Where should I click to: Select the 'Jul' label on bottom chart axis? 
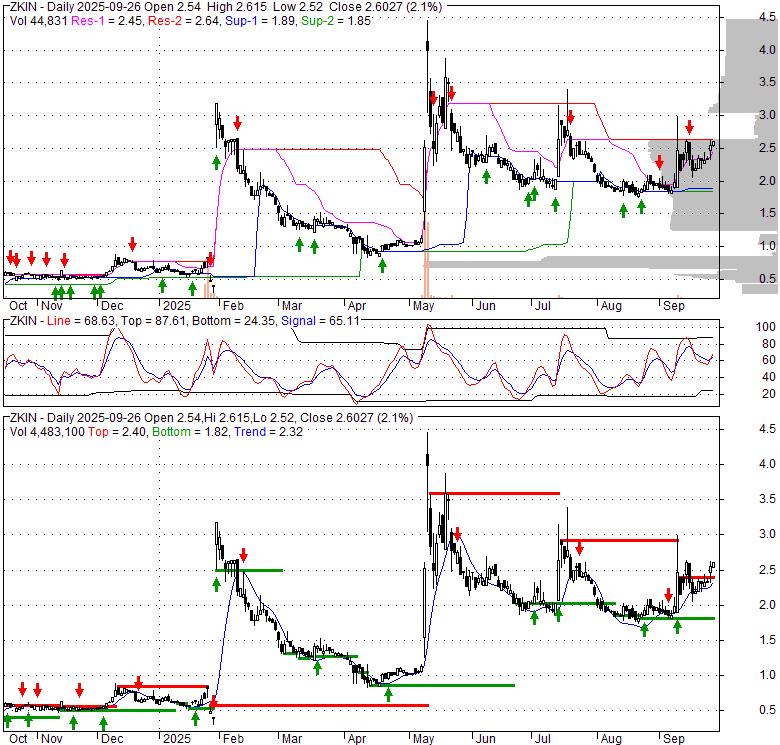[x=542, y=739]
